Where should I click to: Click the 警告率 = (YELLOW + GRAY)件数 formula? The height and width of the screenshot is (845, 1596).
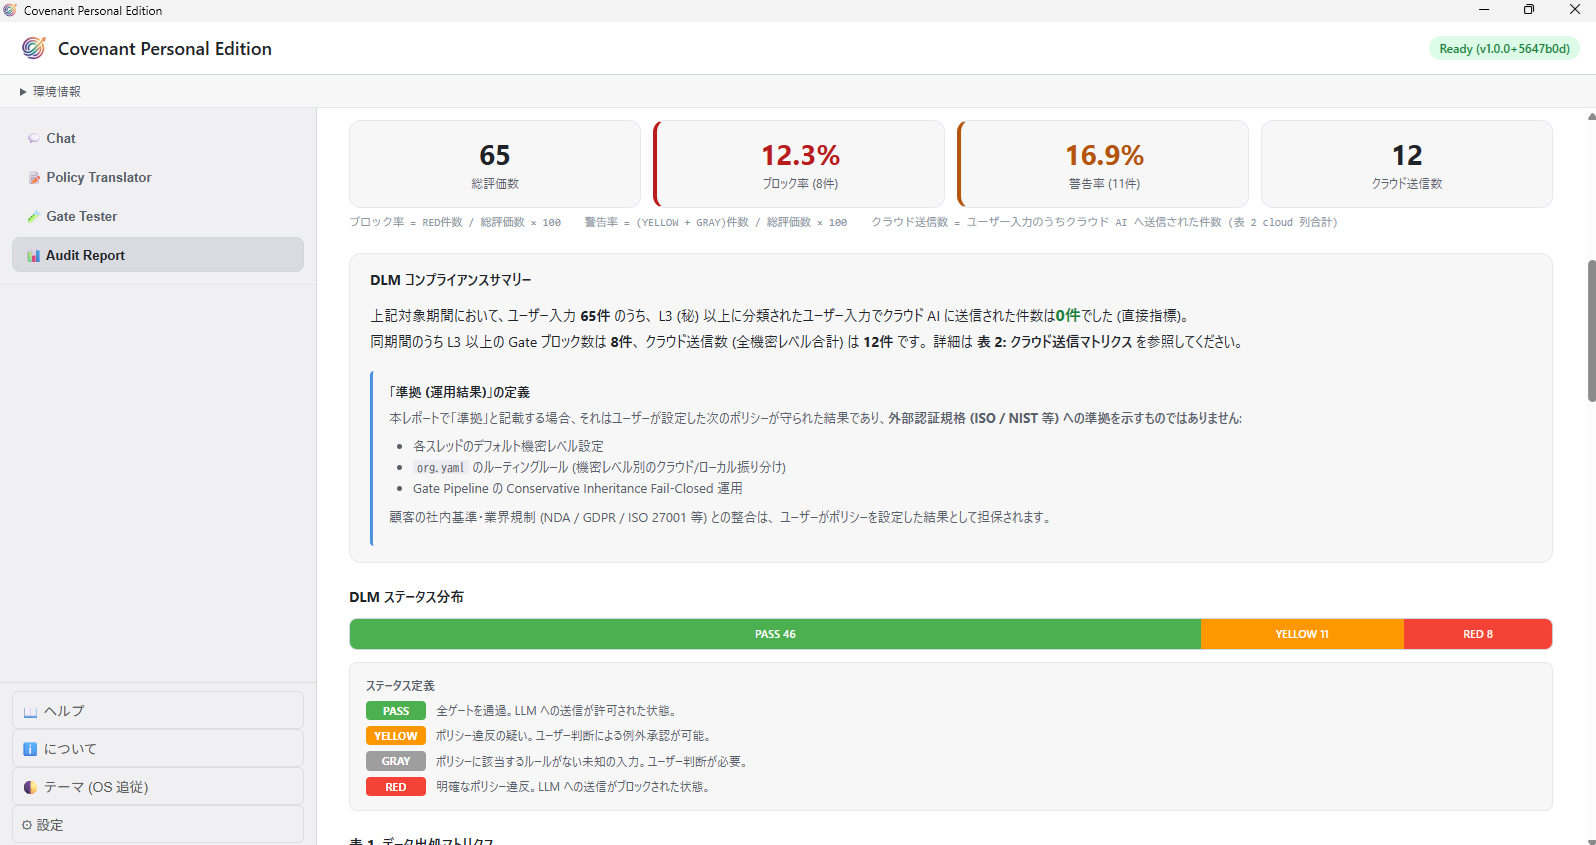pos(716,222)
